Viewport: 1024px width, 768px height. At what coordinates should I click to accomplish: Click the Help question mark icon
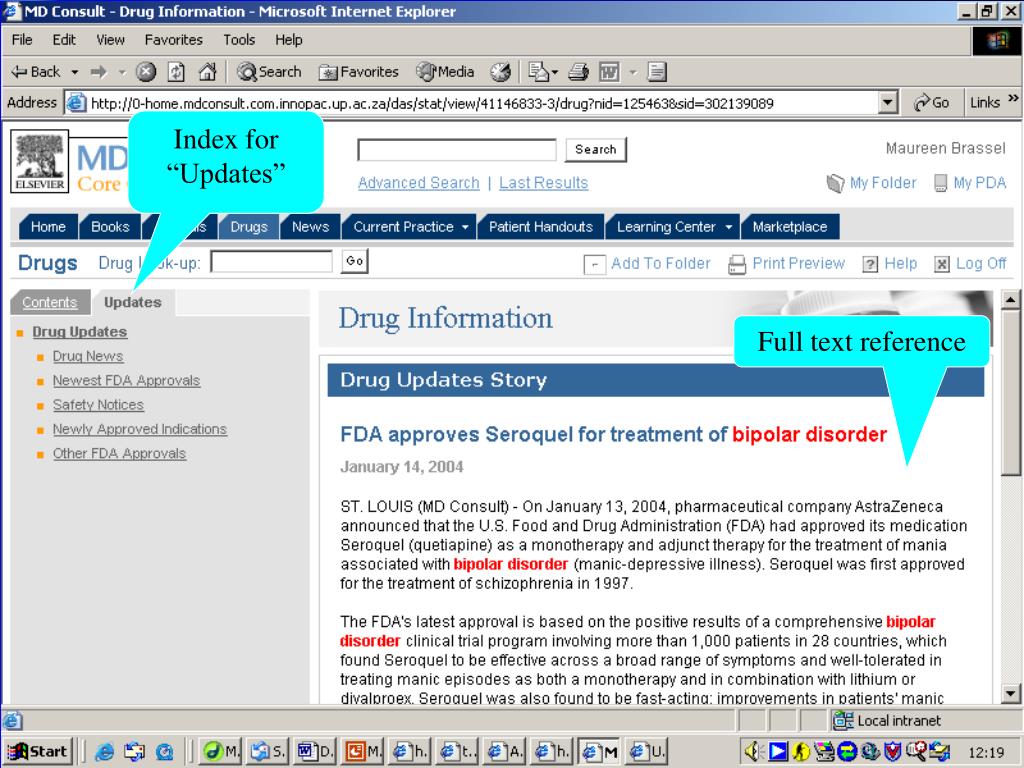click(x=870, y=264)
